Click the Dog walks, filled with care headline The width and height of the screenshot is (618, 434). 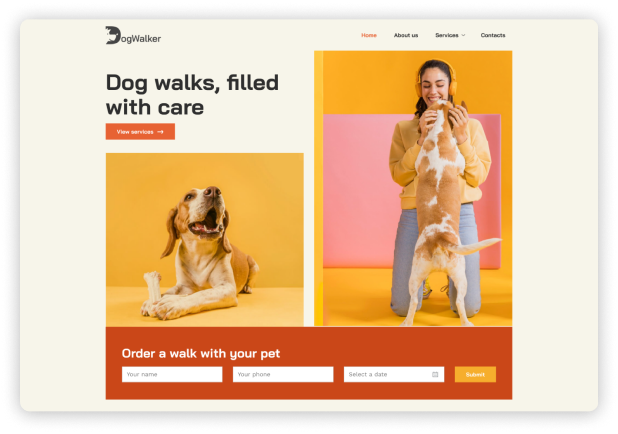coord(192,95)
